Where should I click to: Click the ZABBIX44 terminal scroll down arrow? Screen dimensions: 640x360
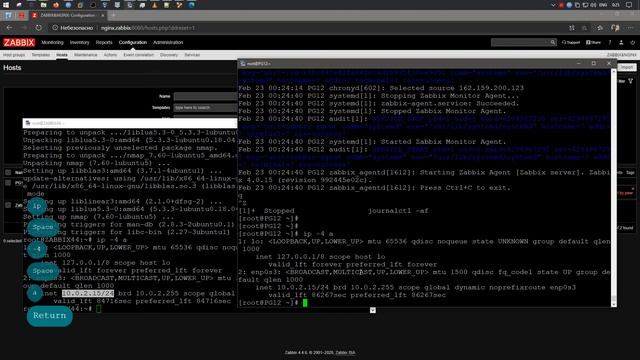373,310
